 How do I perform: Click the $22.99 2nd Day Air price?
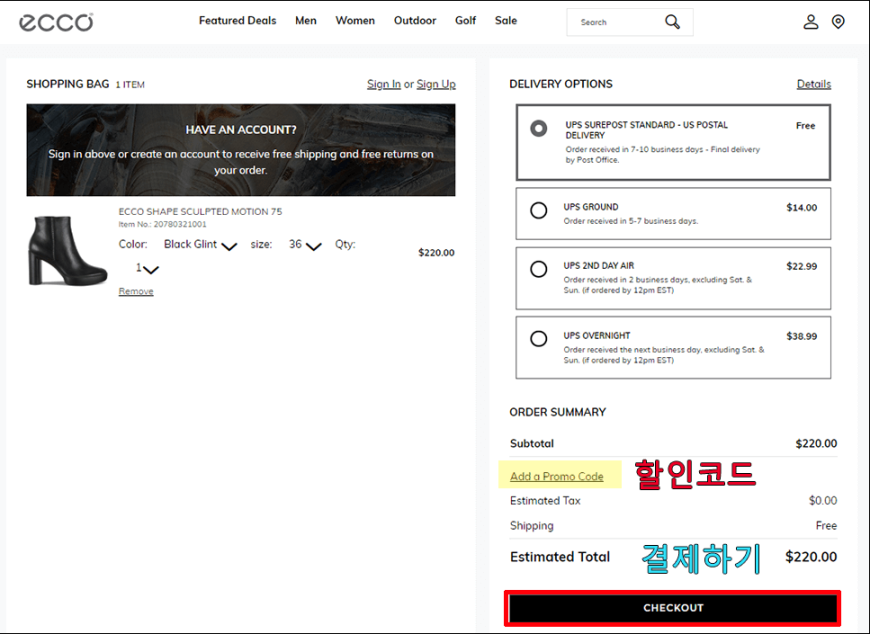(802, 266)
